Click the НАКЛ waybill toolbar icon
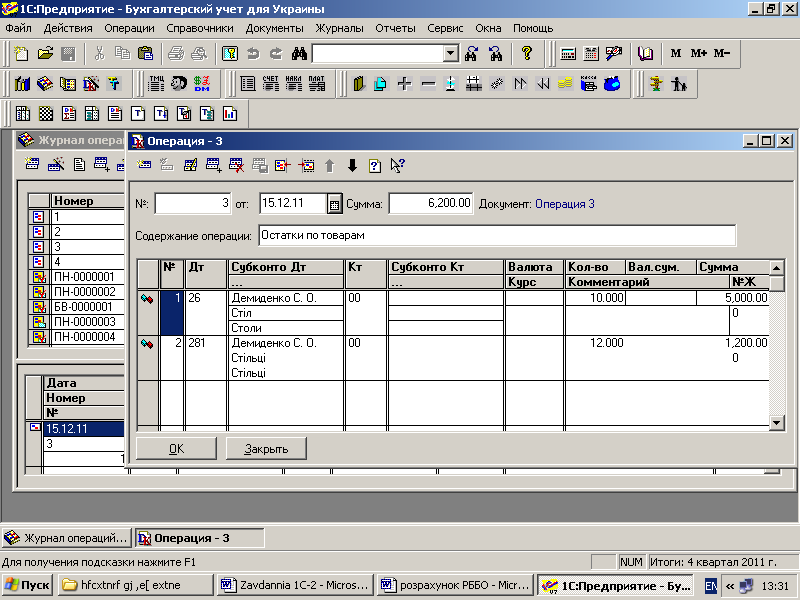Viewport: 800px width, 600px height. click(x=294, y=84)
